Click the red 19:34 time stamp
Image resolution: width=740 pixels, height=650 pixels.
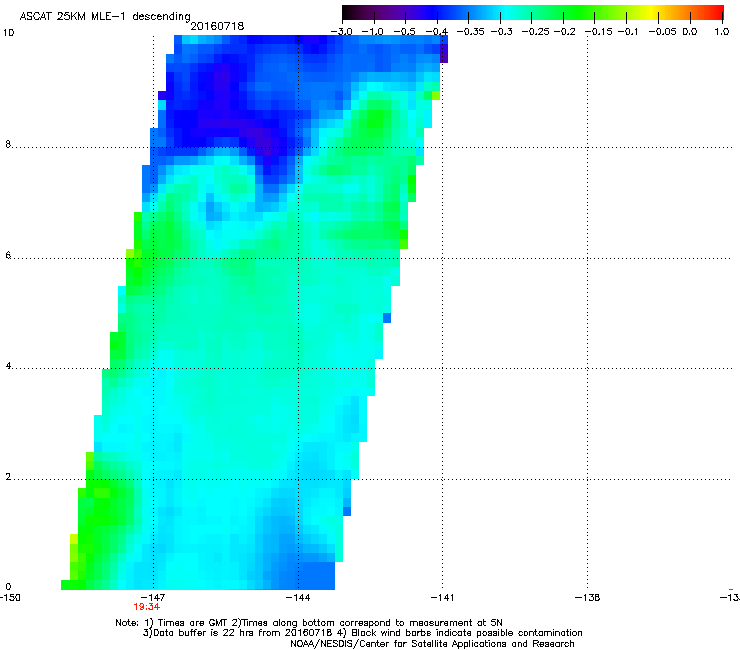tap(146, 607)
